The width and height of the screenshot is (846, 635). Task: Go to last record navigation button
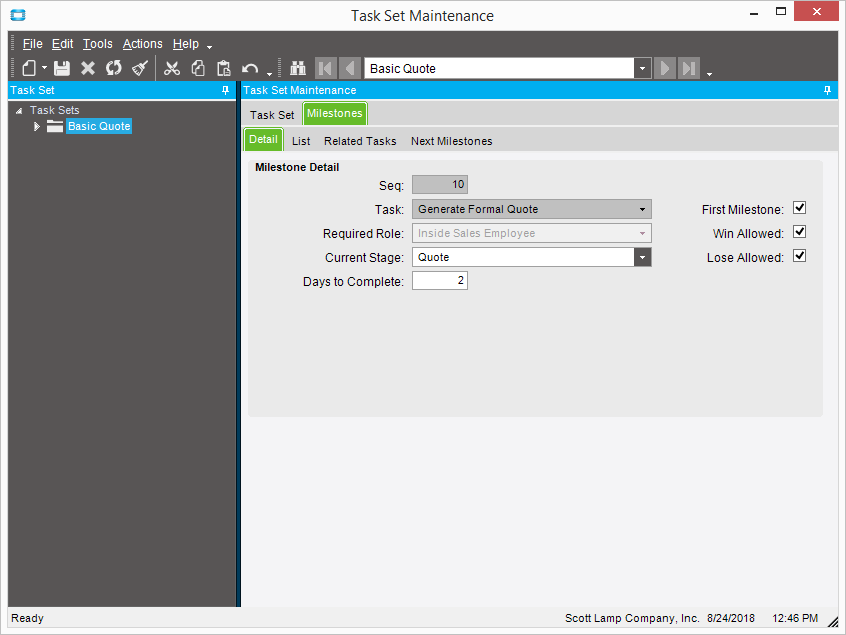coord(689,69)
